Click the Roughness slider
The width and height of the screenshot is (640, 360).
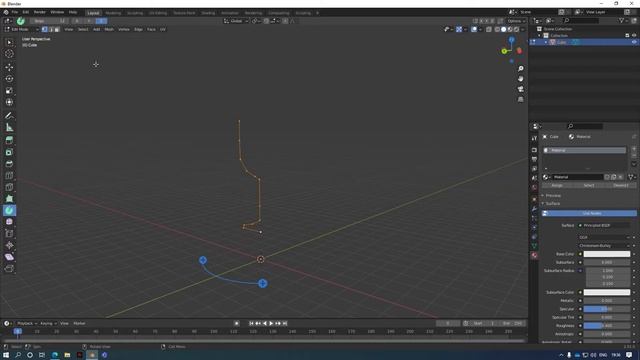click(x=607, y=326)
